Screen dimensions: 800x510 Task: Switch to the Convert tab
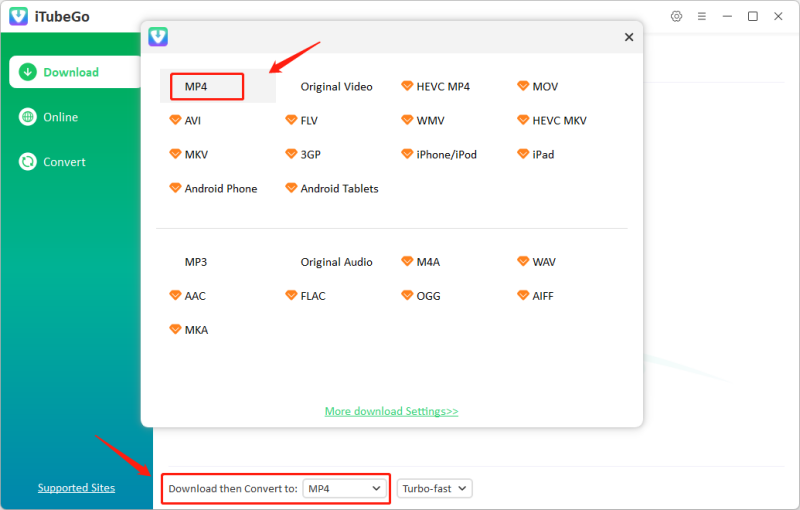64,162
